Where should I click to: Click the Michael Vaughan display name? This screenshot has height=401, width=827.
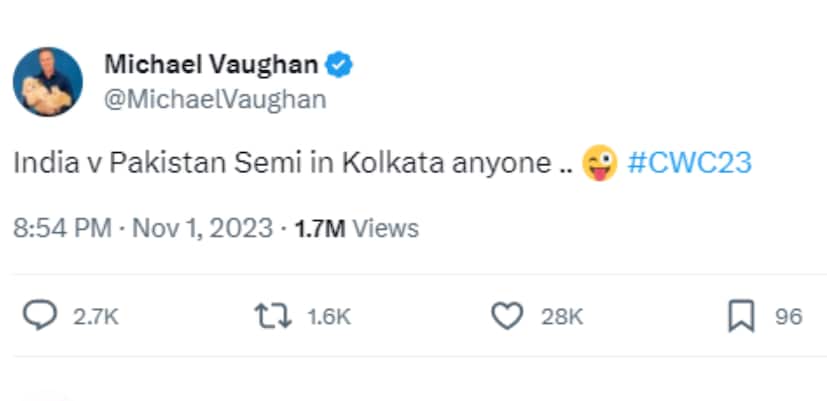[211, 66]
